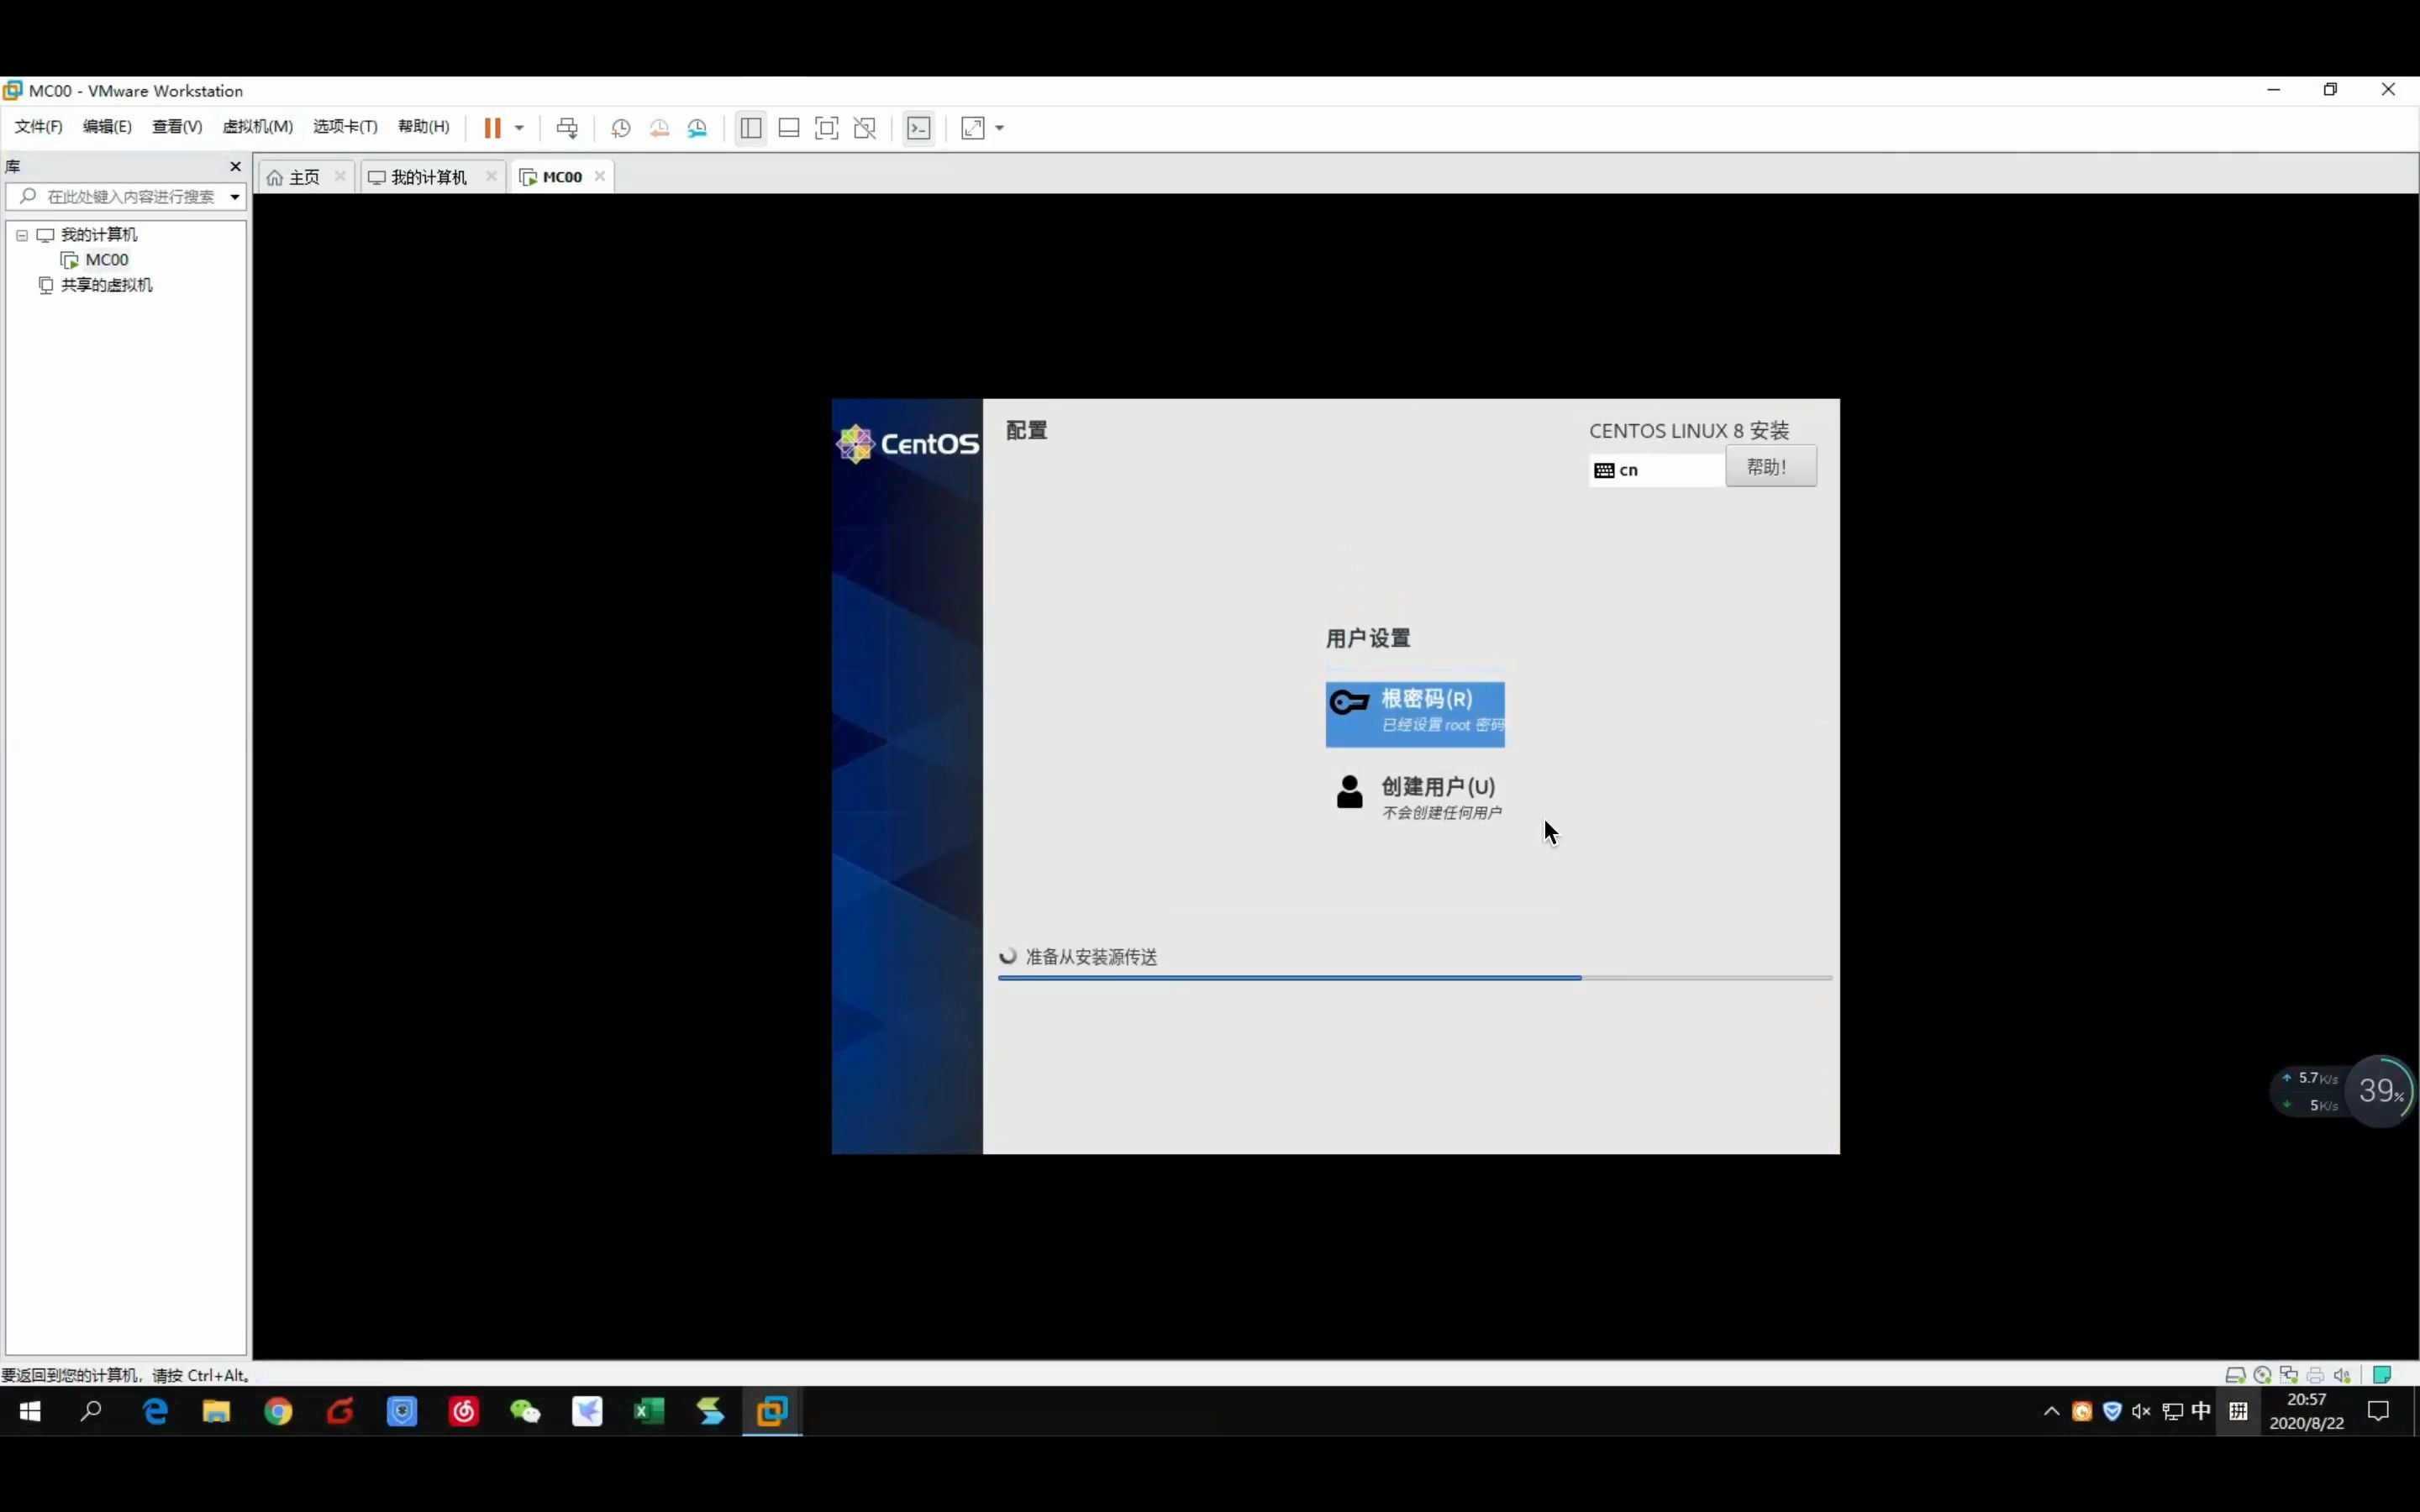Show hidden system tray icons
The image size is (2420, 1512).
pyautogui.click(x=2051, y=1411)
